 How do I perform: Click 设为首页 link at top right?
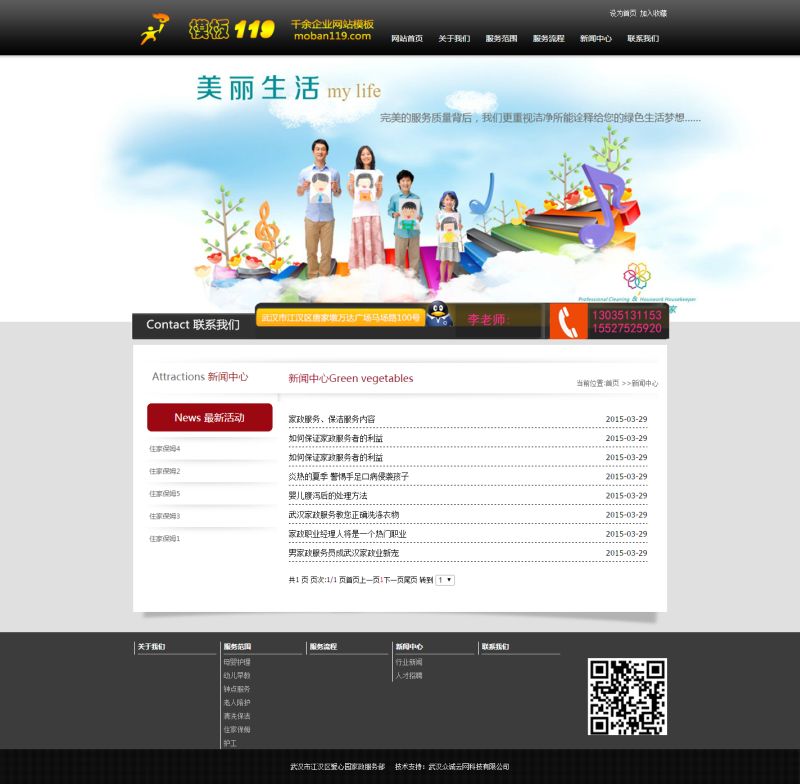click(622, 13)
